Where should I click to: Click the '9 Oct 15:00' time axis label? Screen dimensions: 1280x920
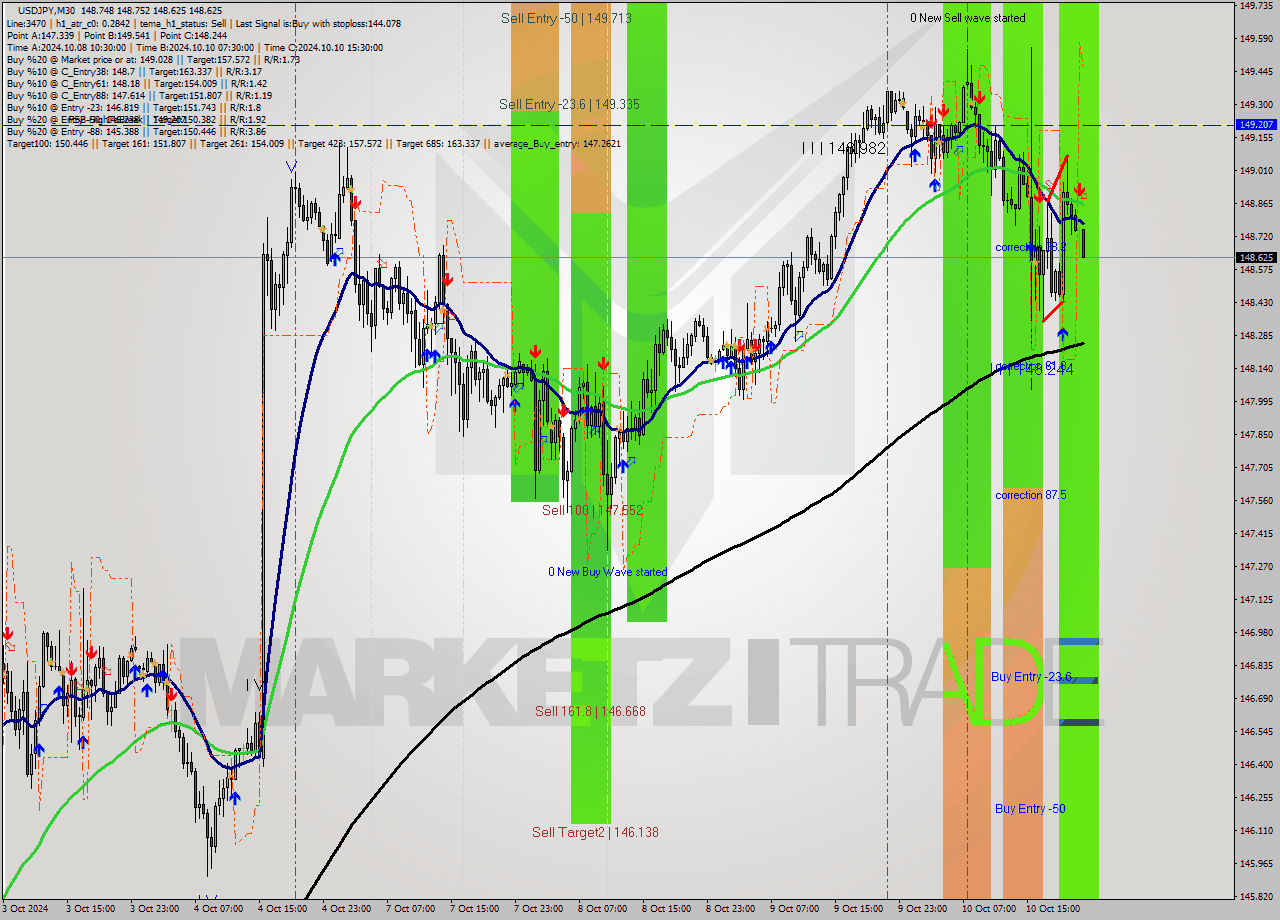click(x=858, y=909)
